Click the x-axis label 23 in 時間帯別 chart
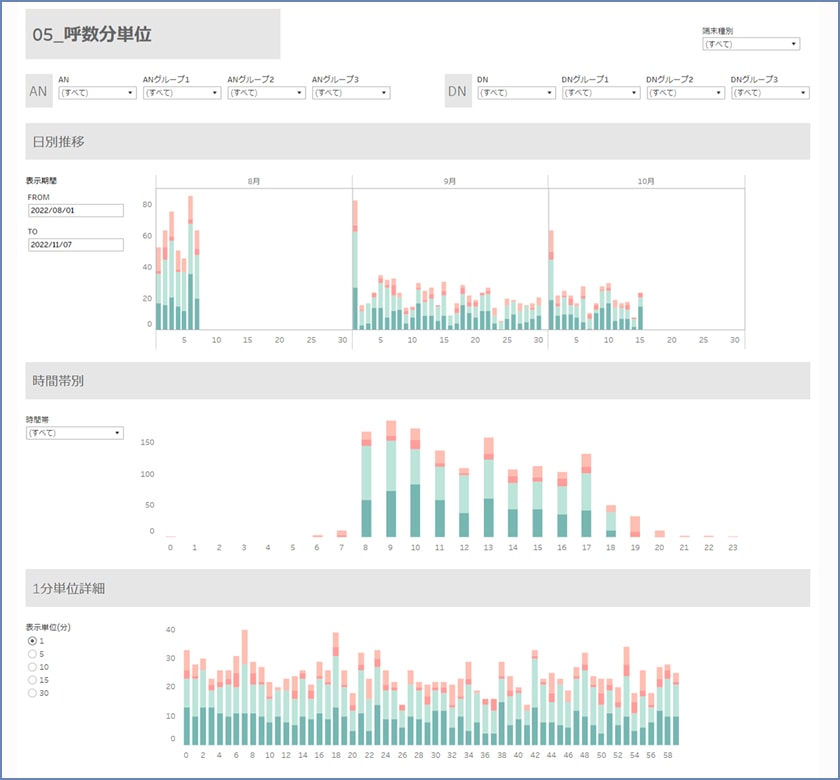The height and width of the screenshot is (780, 840). pos(733,548)
